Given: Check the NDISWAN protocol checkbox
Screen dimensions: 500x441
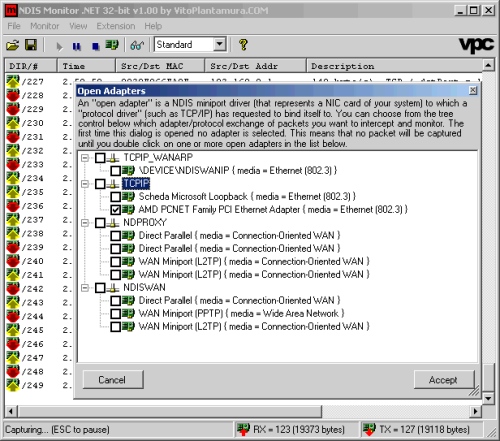Looking at the screenshot, I should 100,288.
